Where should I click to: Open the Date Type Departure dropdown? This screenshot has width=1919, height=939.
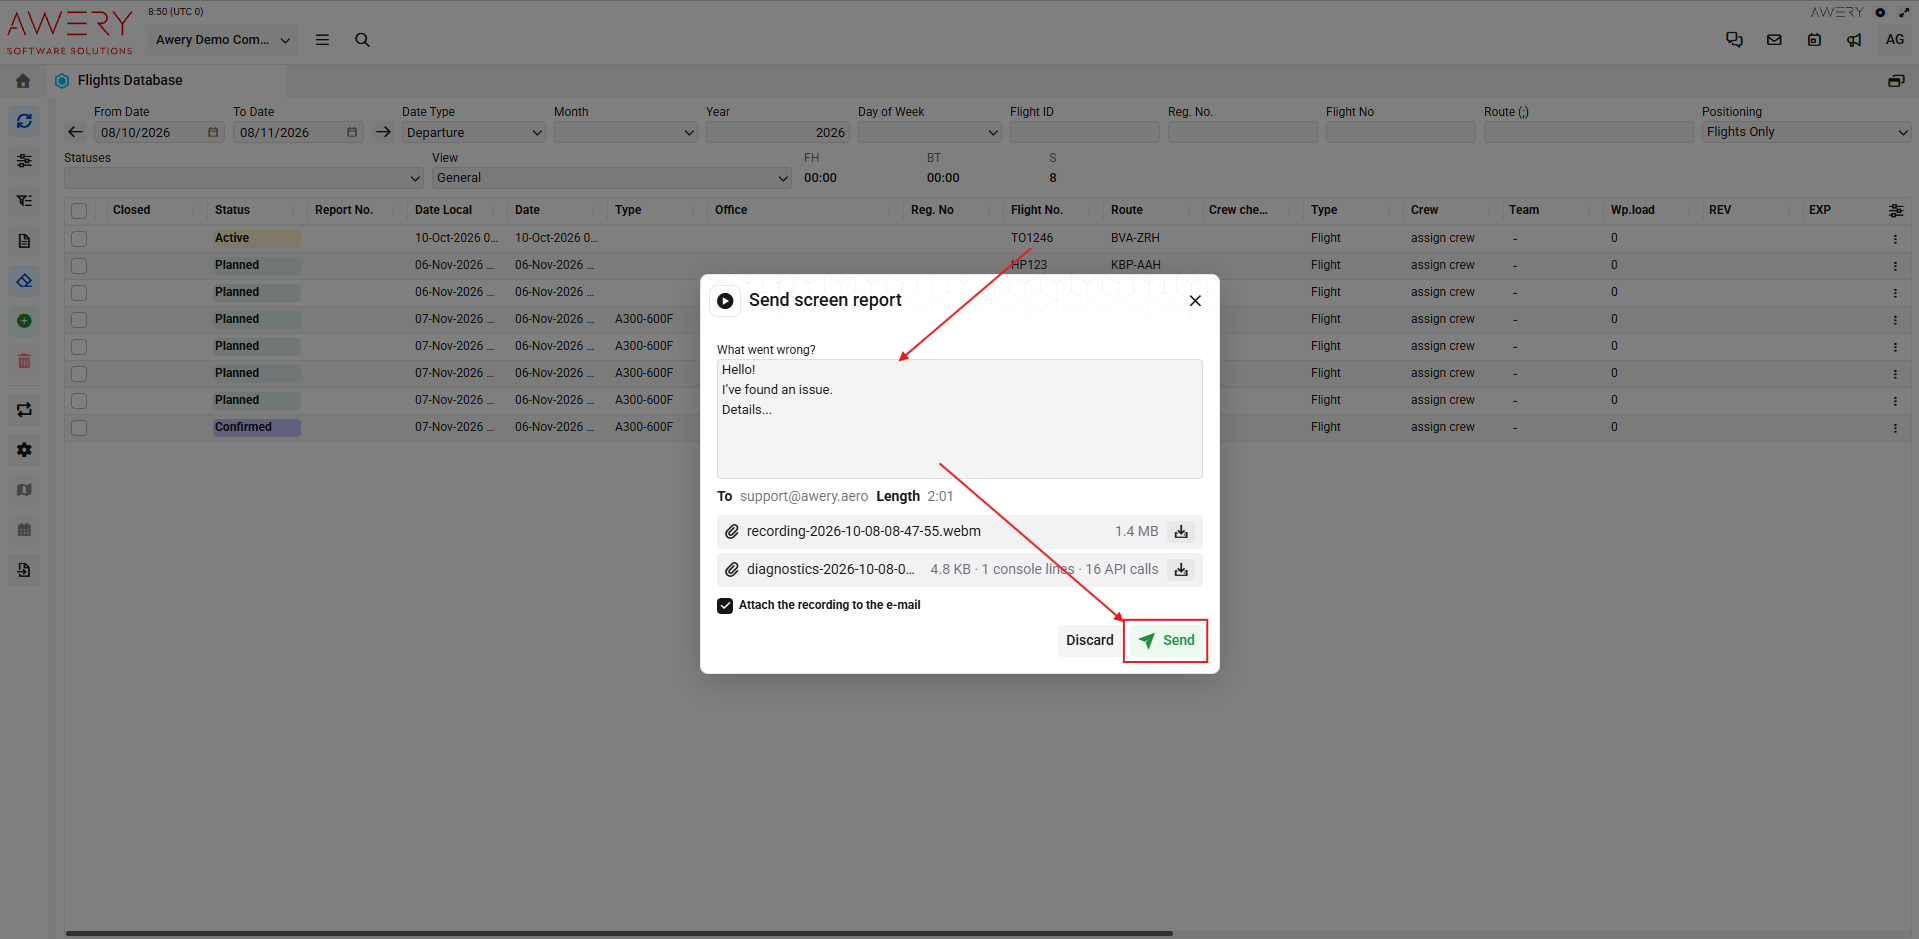[x=474, y=133]
